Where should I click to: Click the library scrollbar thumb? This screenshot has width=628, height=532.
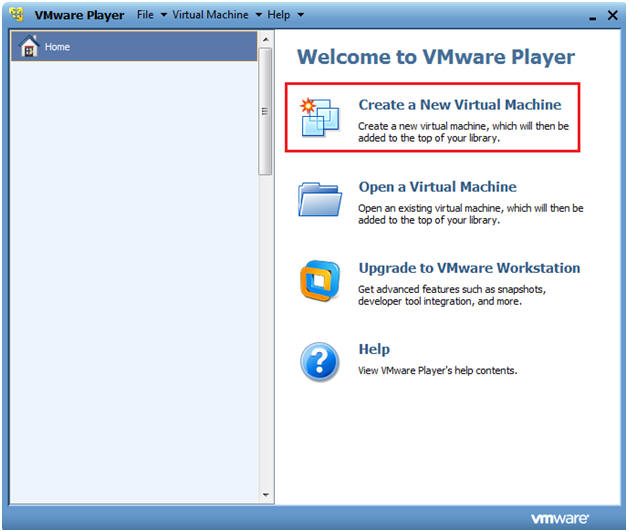(x=265, y=111)
